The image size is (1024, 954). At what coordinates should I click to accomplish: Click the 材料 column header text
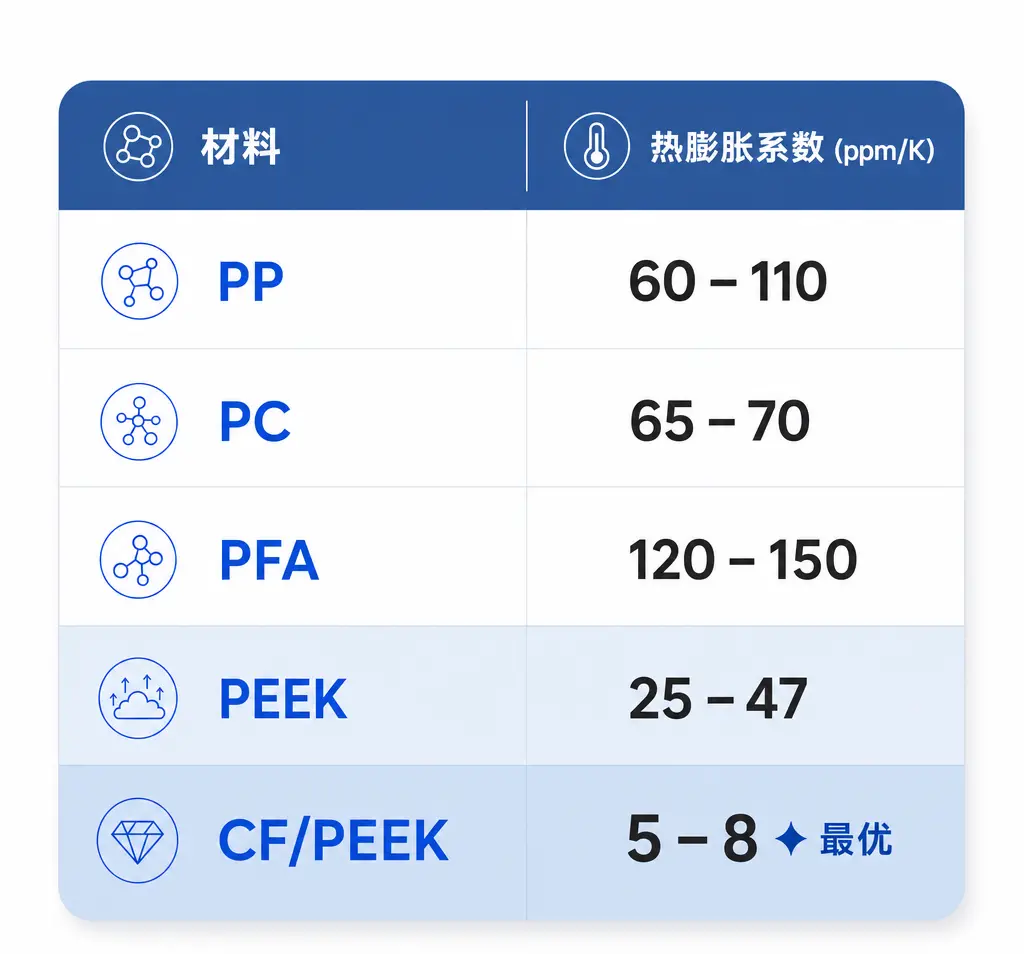pos(240,147)
